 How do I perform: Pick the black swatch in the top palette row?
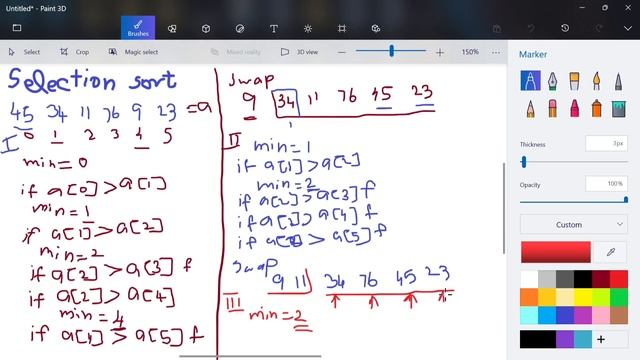point(583,280)
